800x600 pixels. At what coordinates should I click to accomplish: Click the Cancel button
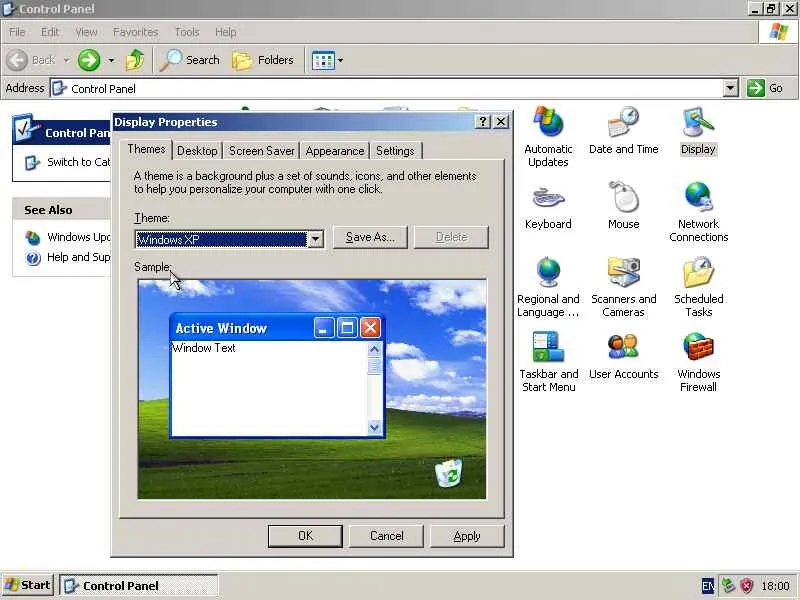386,536
